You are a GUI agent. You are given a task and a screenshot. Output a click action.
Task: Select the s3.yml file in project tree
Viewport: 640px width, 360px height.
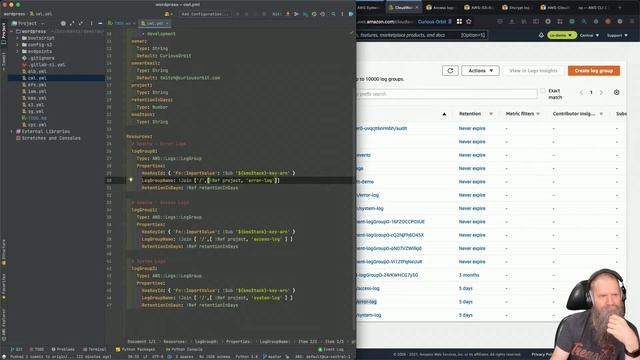point(33,105)
